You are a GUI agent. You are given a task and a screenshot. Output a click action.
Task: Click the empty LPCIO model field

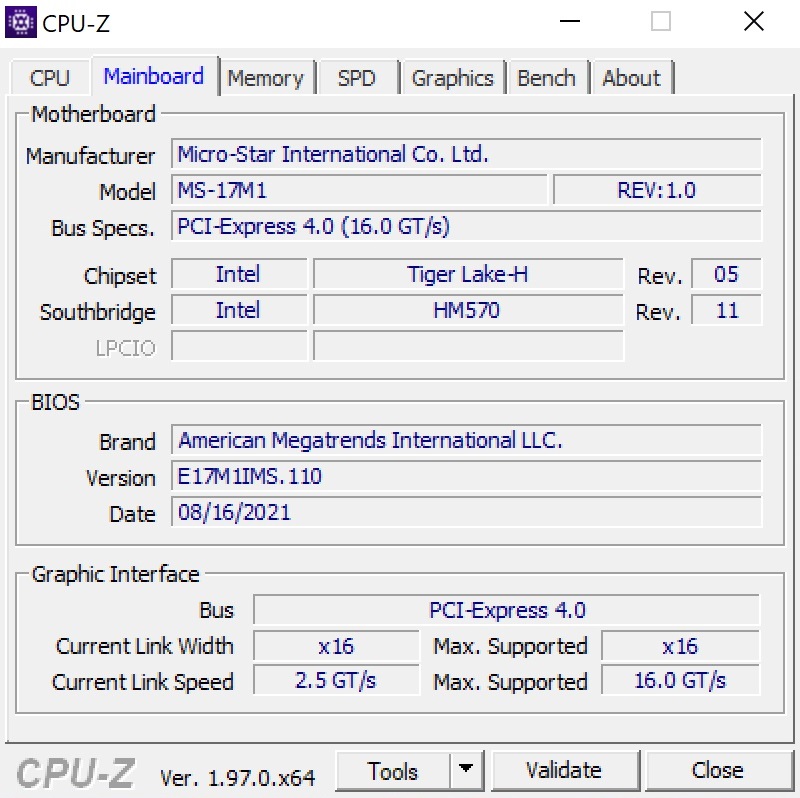click(x=468, y=345)
